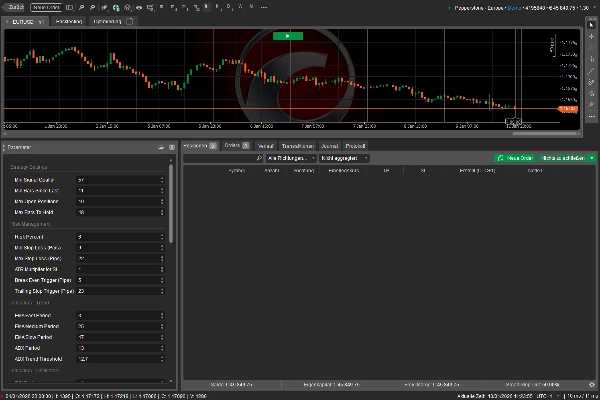Select the crosshair tool in right sidebar

coord(592,36)
